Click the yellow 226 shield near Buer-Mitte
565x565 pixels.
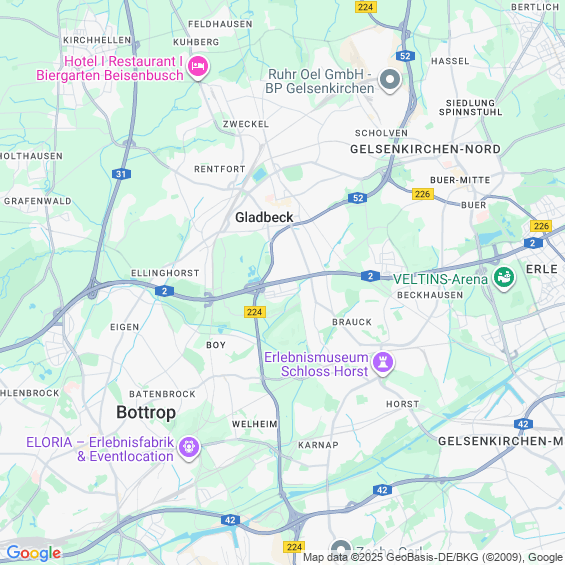[x=423, y=194]
